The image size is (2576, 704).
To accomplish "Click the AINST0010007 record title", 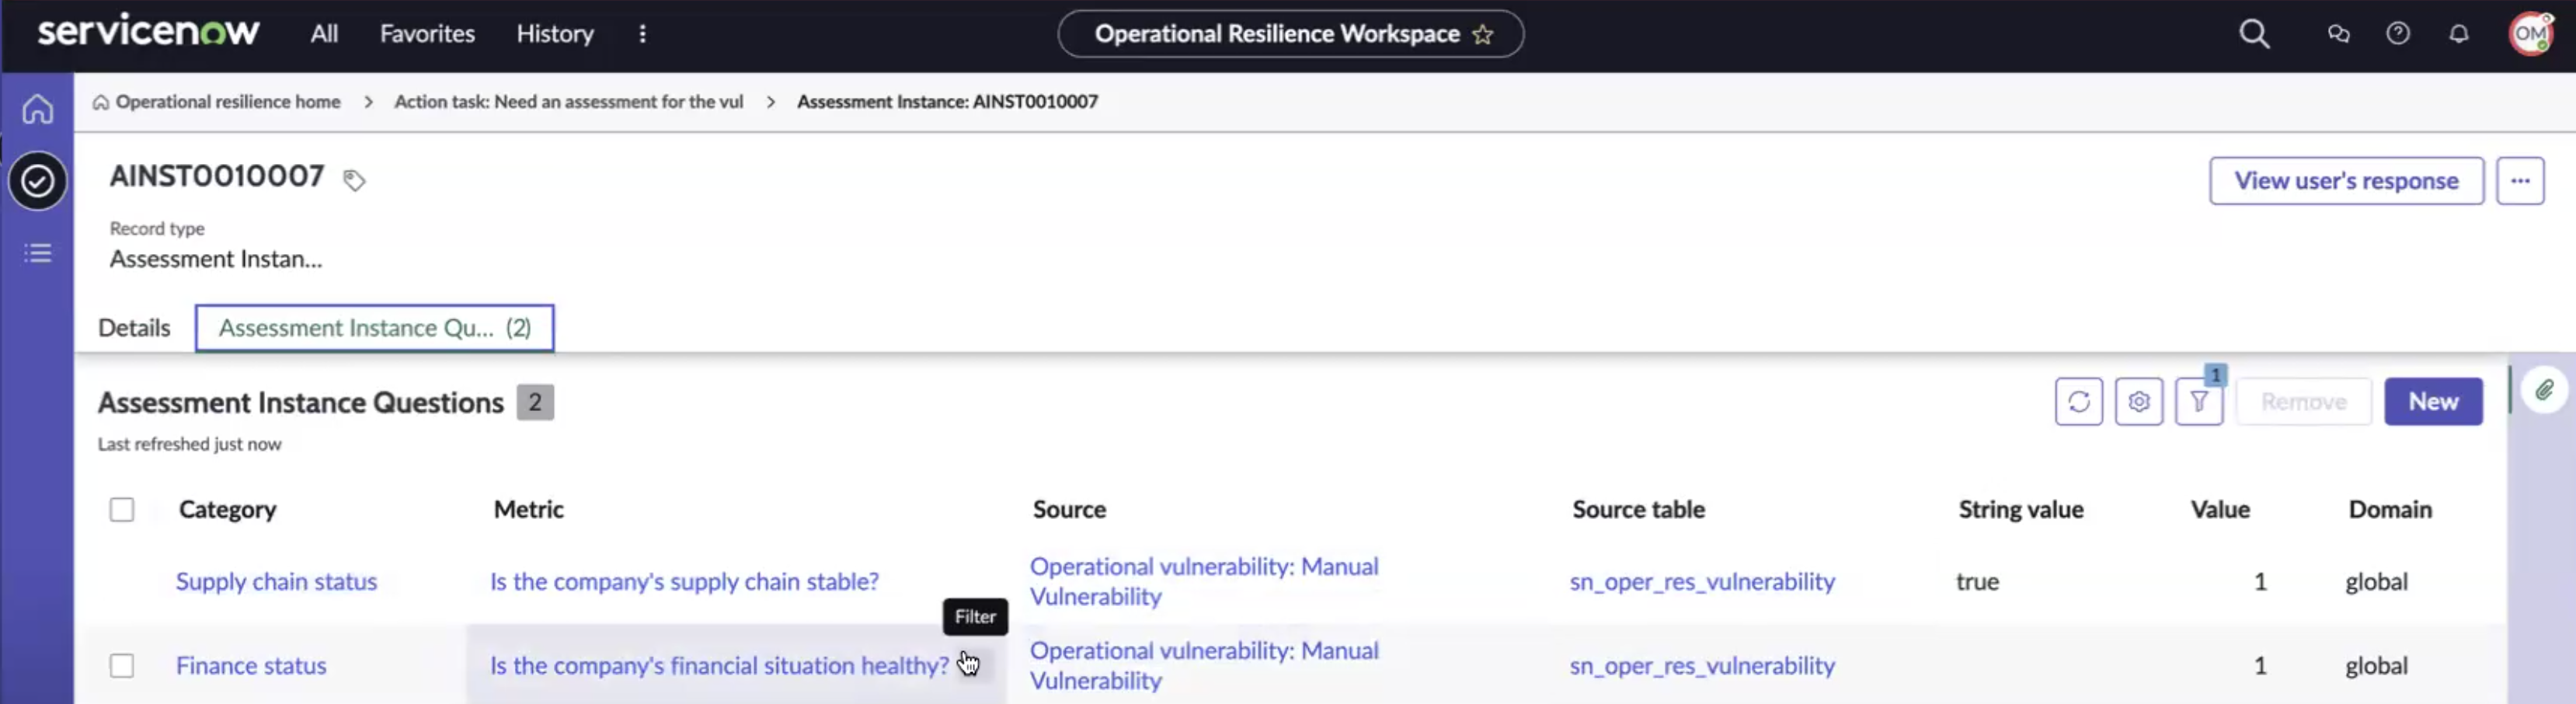I will [x=217, y=176].
